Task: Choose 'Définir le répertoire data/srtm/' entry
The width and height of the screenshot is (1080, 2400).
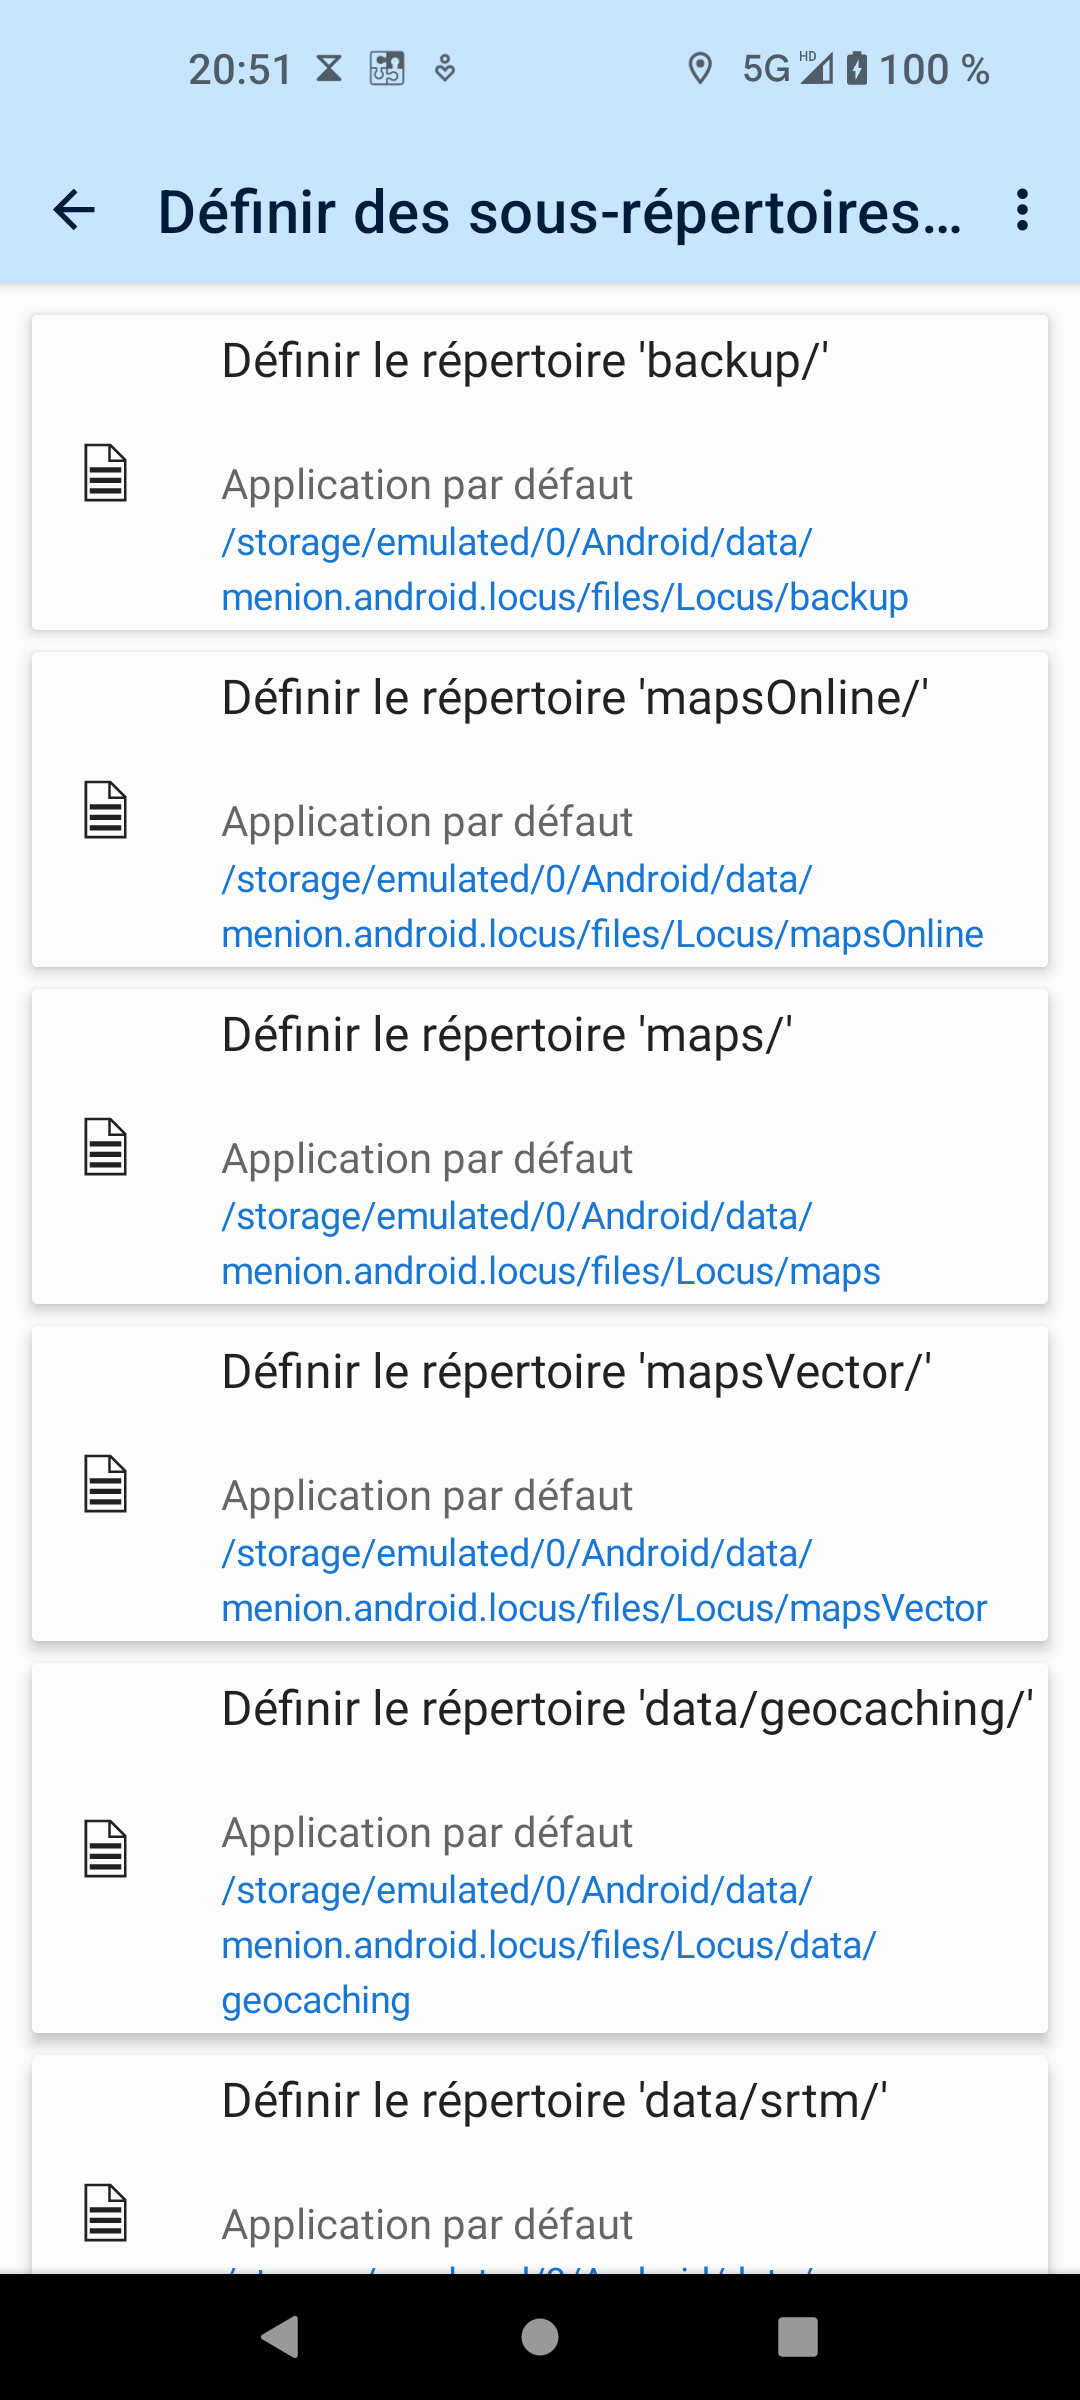Action: click(554, 2102)
